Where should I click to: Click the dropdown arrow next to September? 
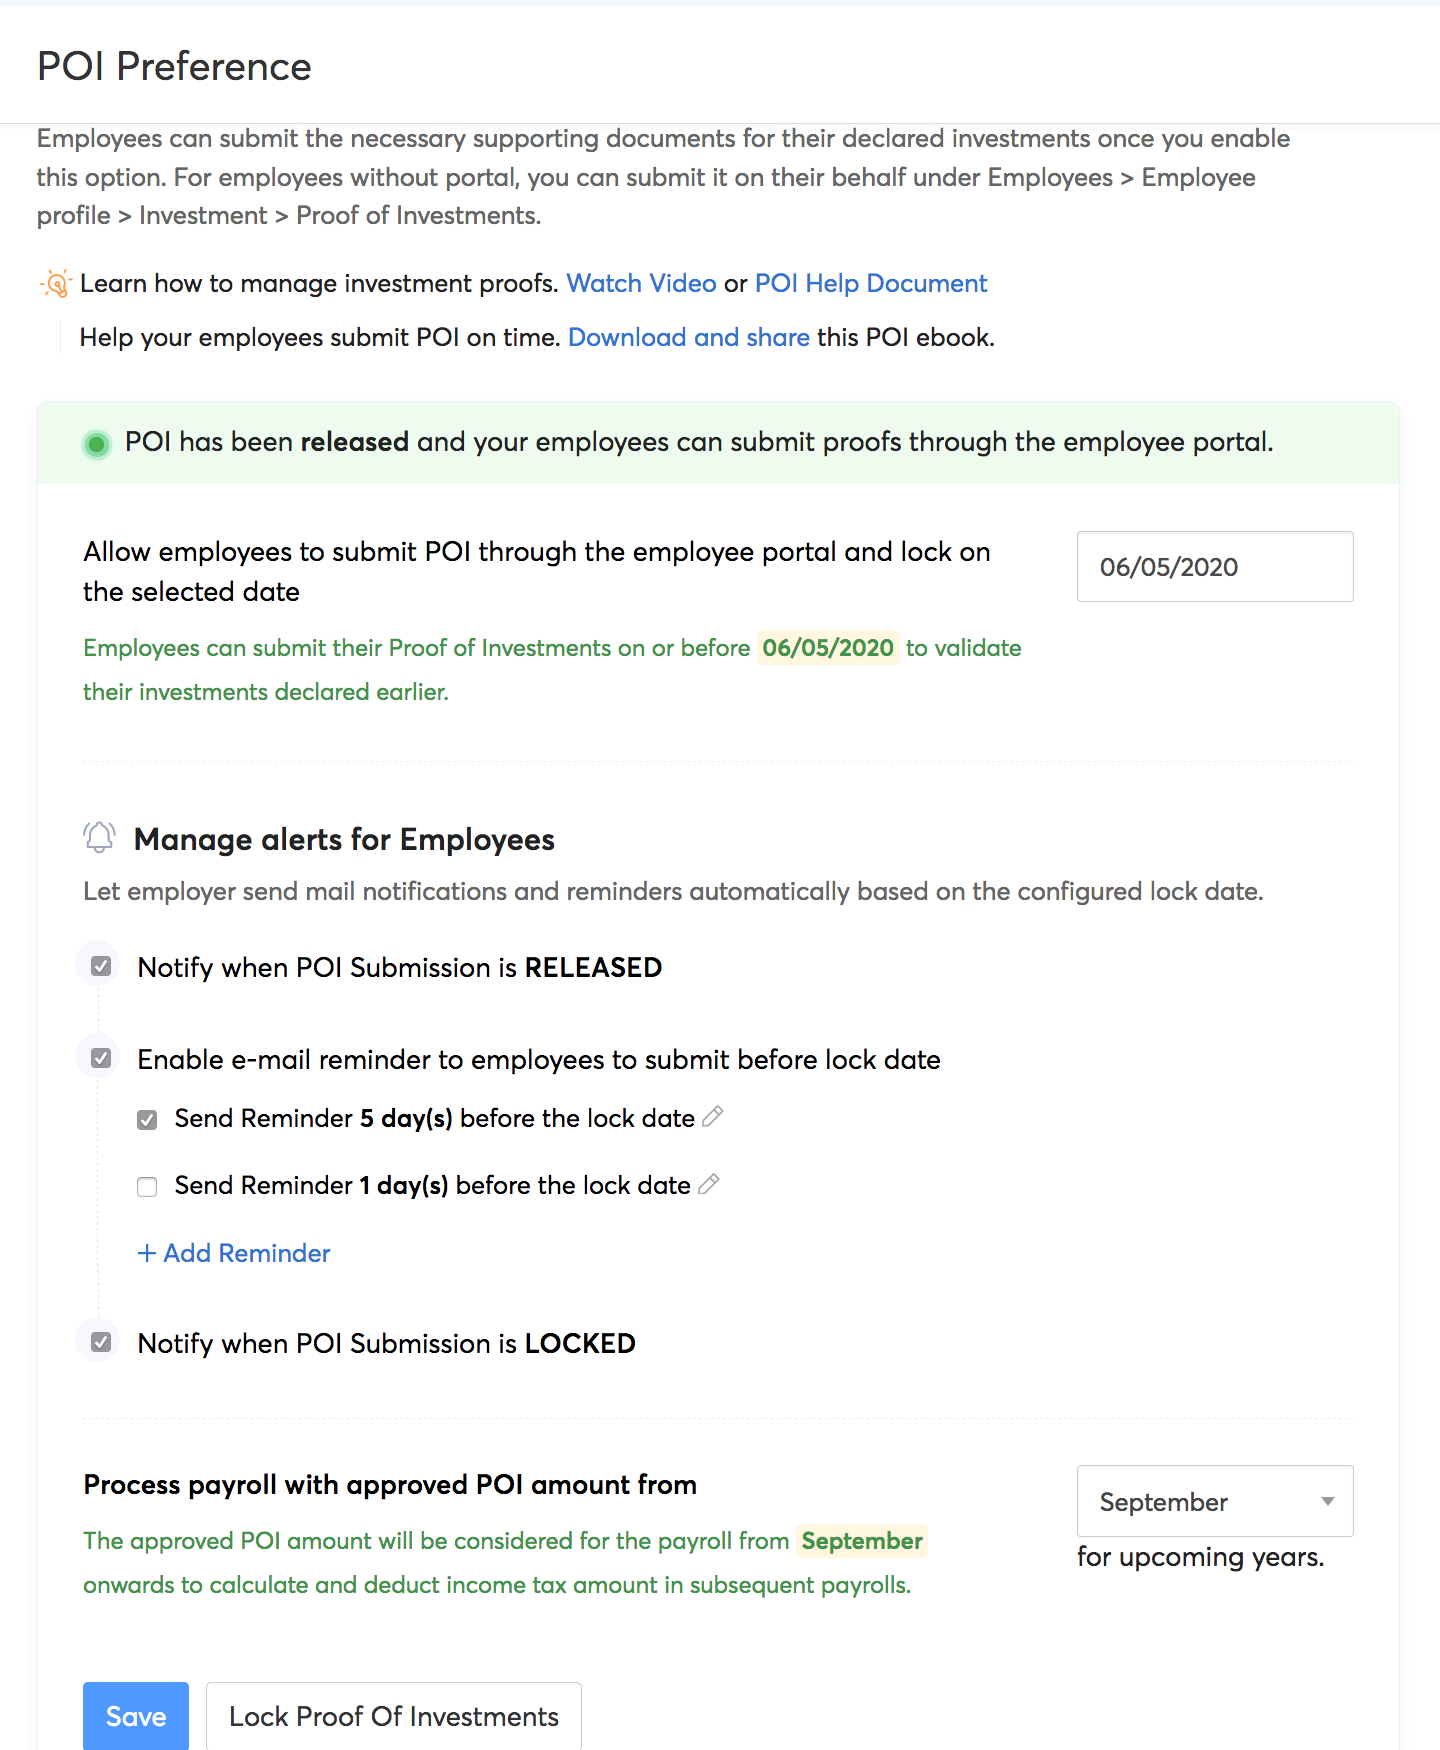point(1328,1501)
